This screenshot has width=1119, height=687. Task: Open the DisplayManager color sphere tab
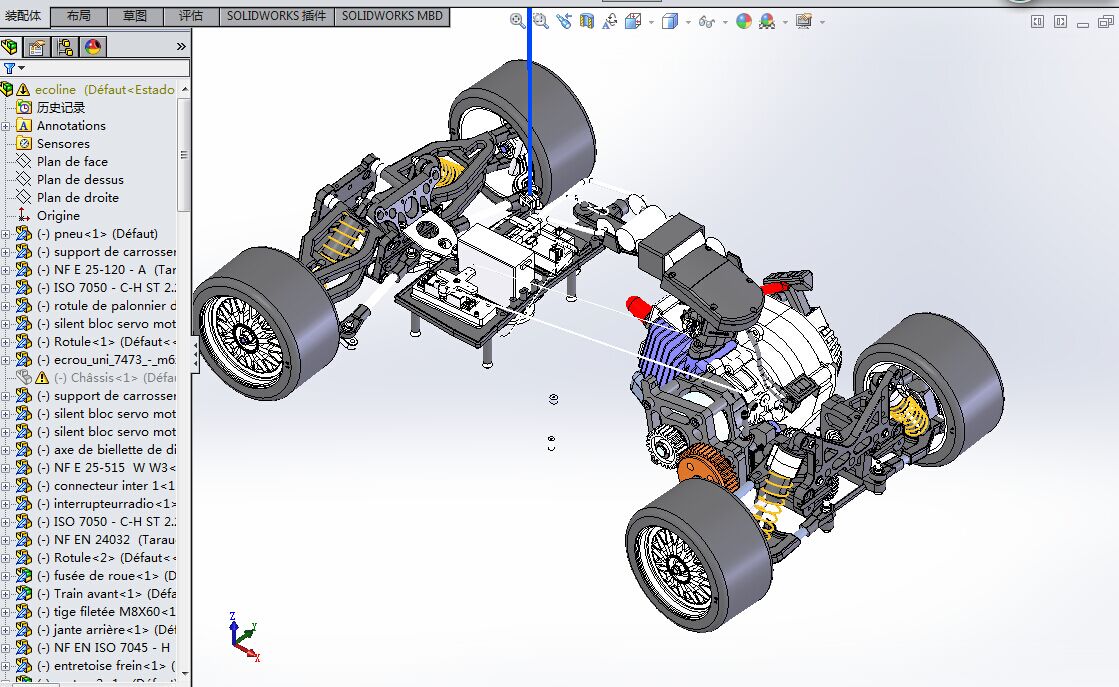[x=92, y=47]
